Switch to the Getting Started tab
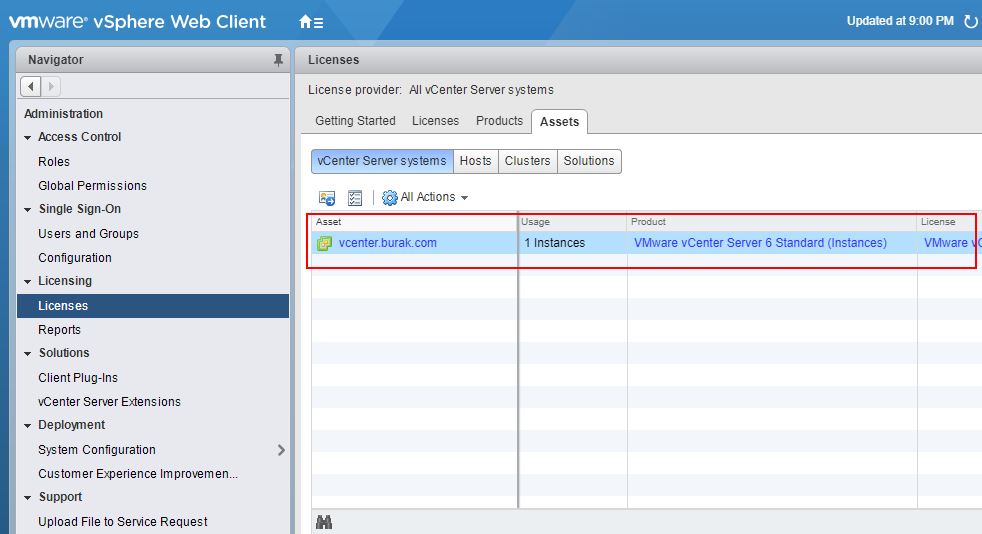This screenshot has width=982, height=534. pyautogui.click(x=355, y=121)
